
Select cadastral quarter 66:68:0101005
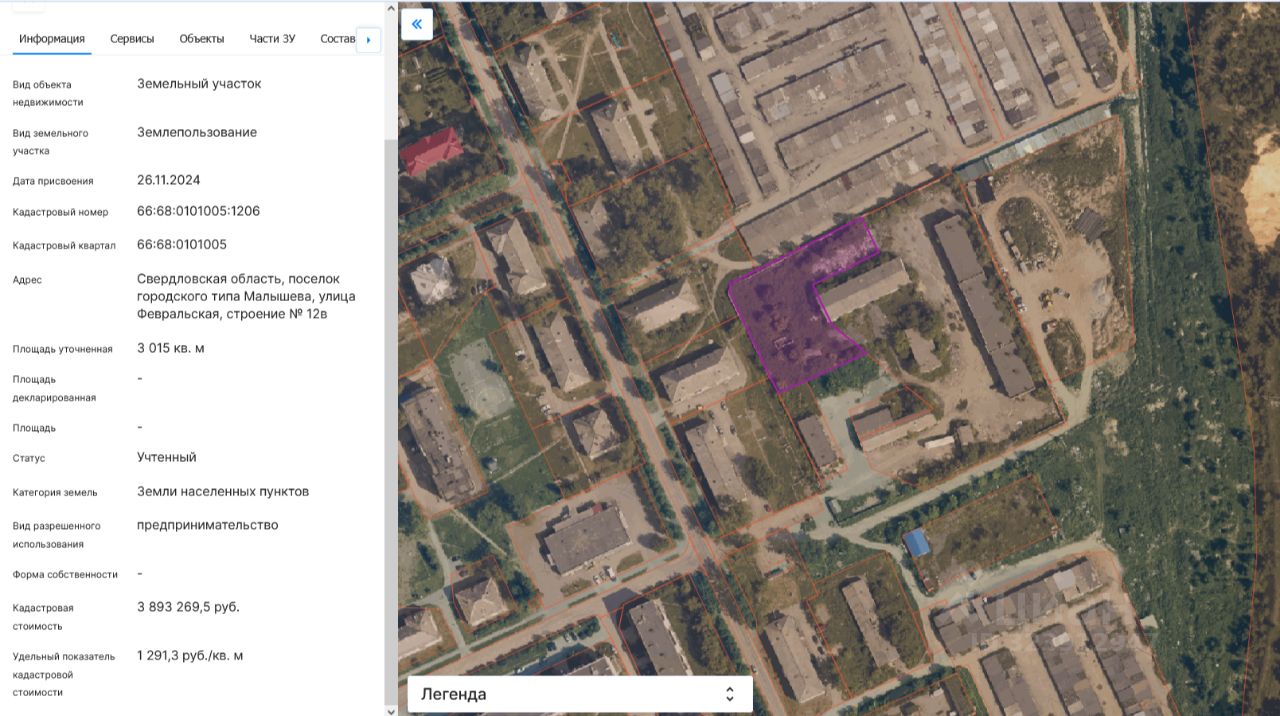pos(182,245)
